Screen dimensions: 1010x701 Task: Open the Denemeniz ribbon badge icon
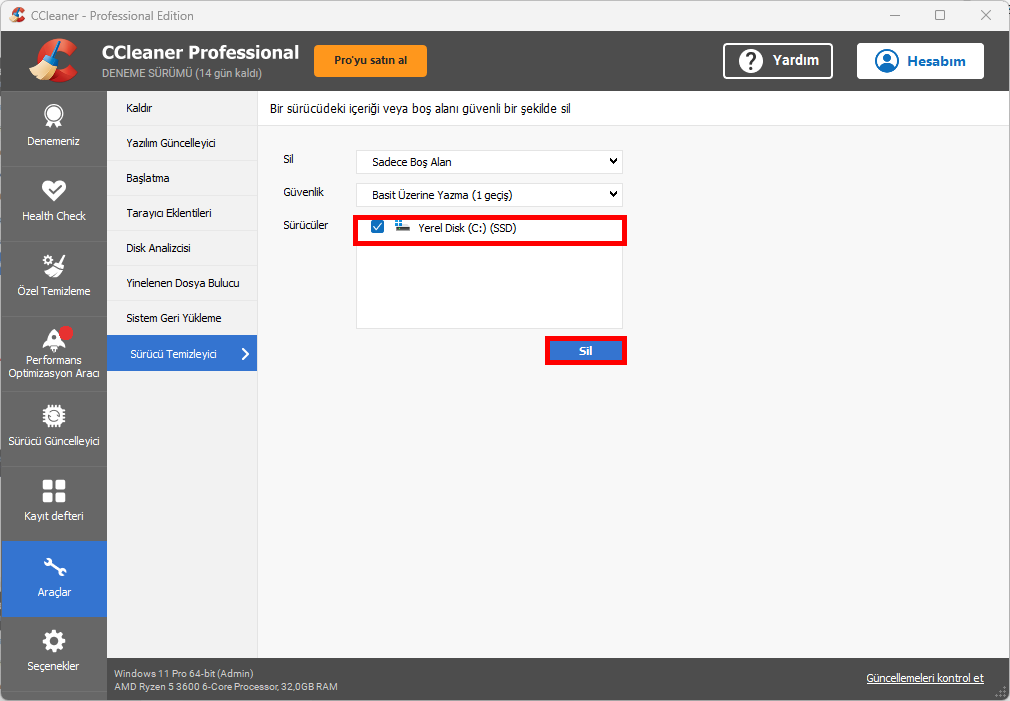[x=53, y=115]
